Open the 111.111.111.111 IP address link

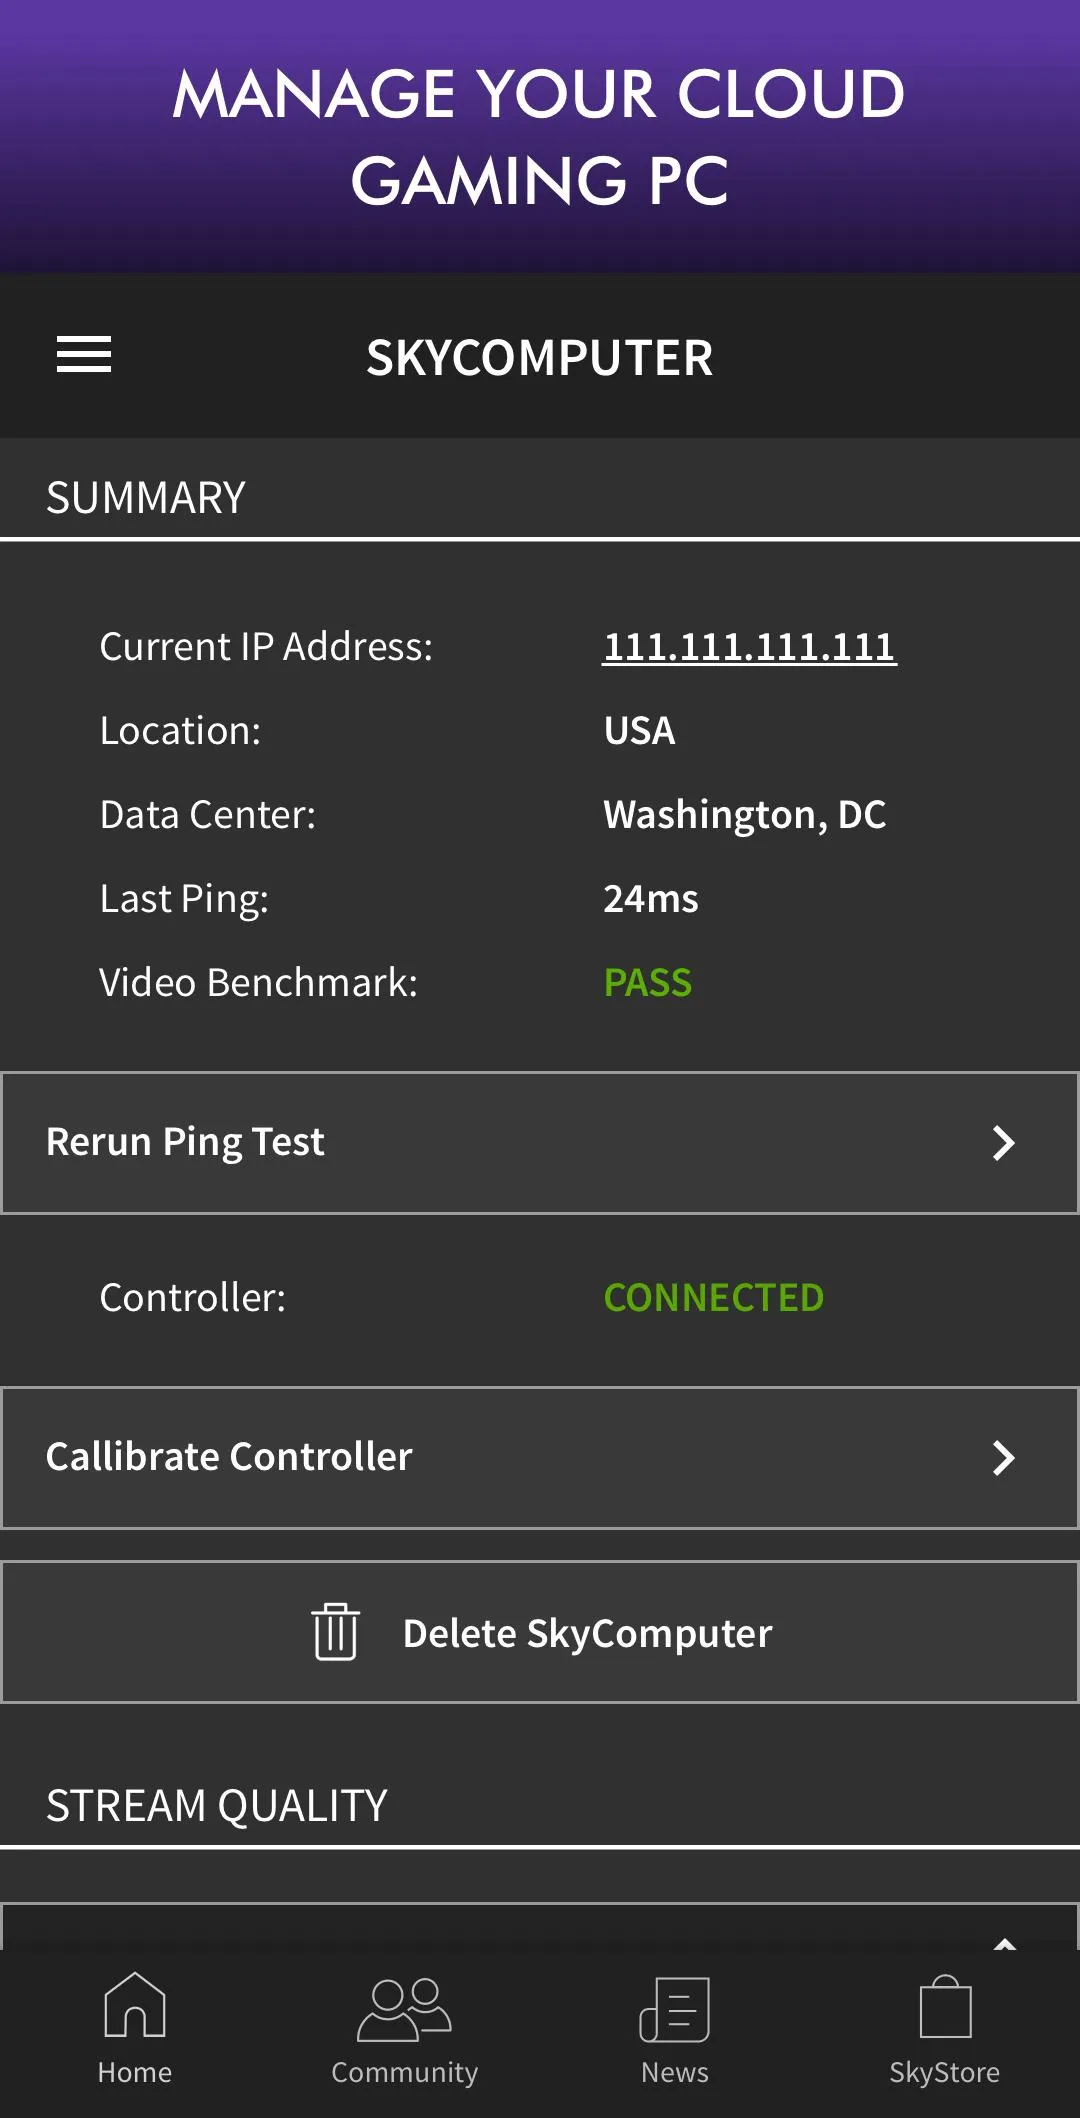(749, 647)
